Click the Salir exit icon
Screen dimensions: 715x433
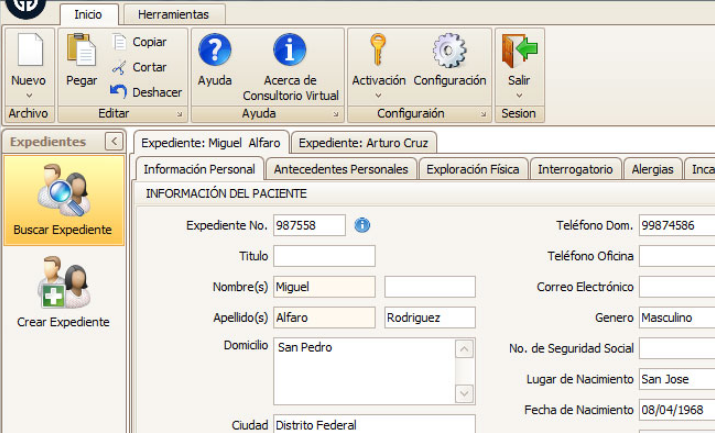click(518, 52)
